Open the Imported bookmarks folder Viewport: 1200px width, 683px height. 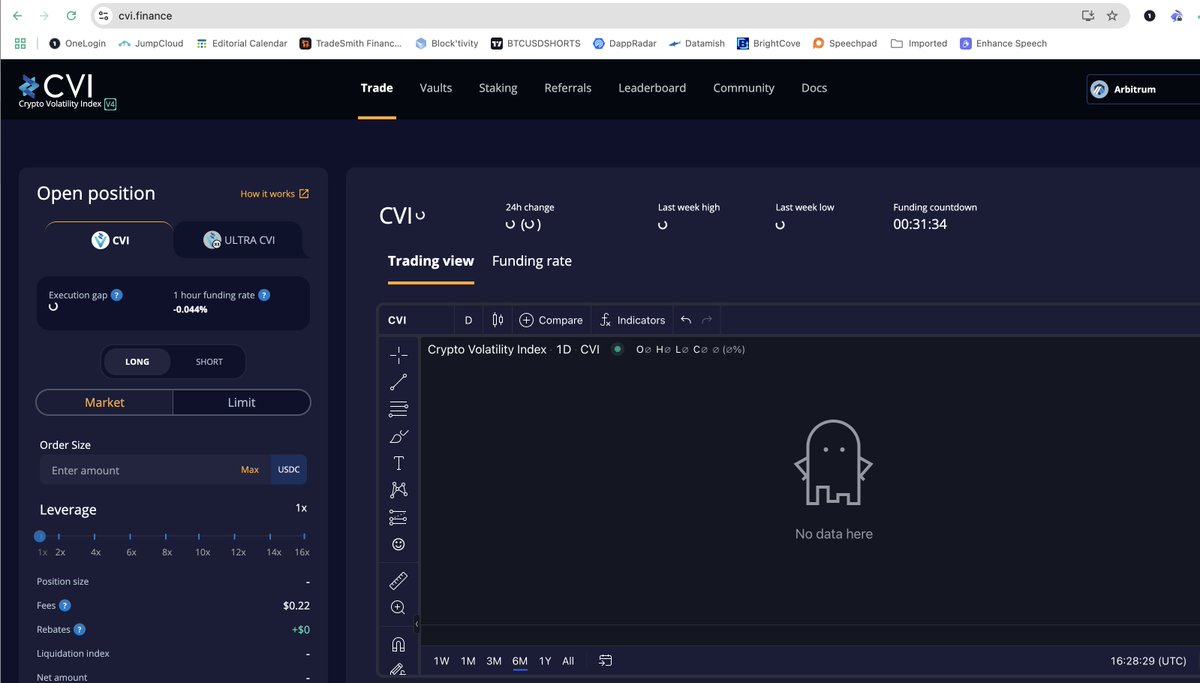click(x=919, y=43)
